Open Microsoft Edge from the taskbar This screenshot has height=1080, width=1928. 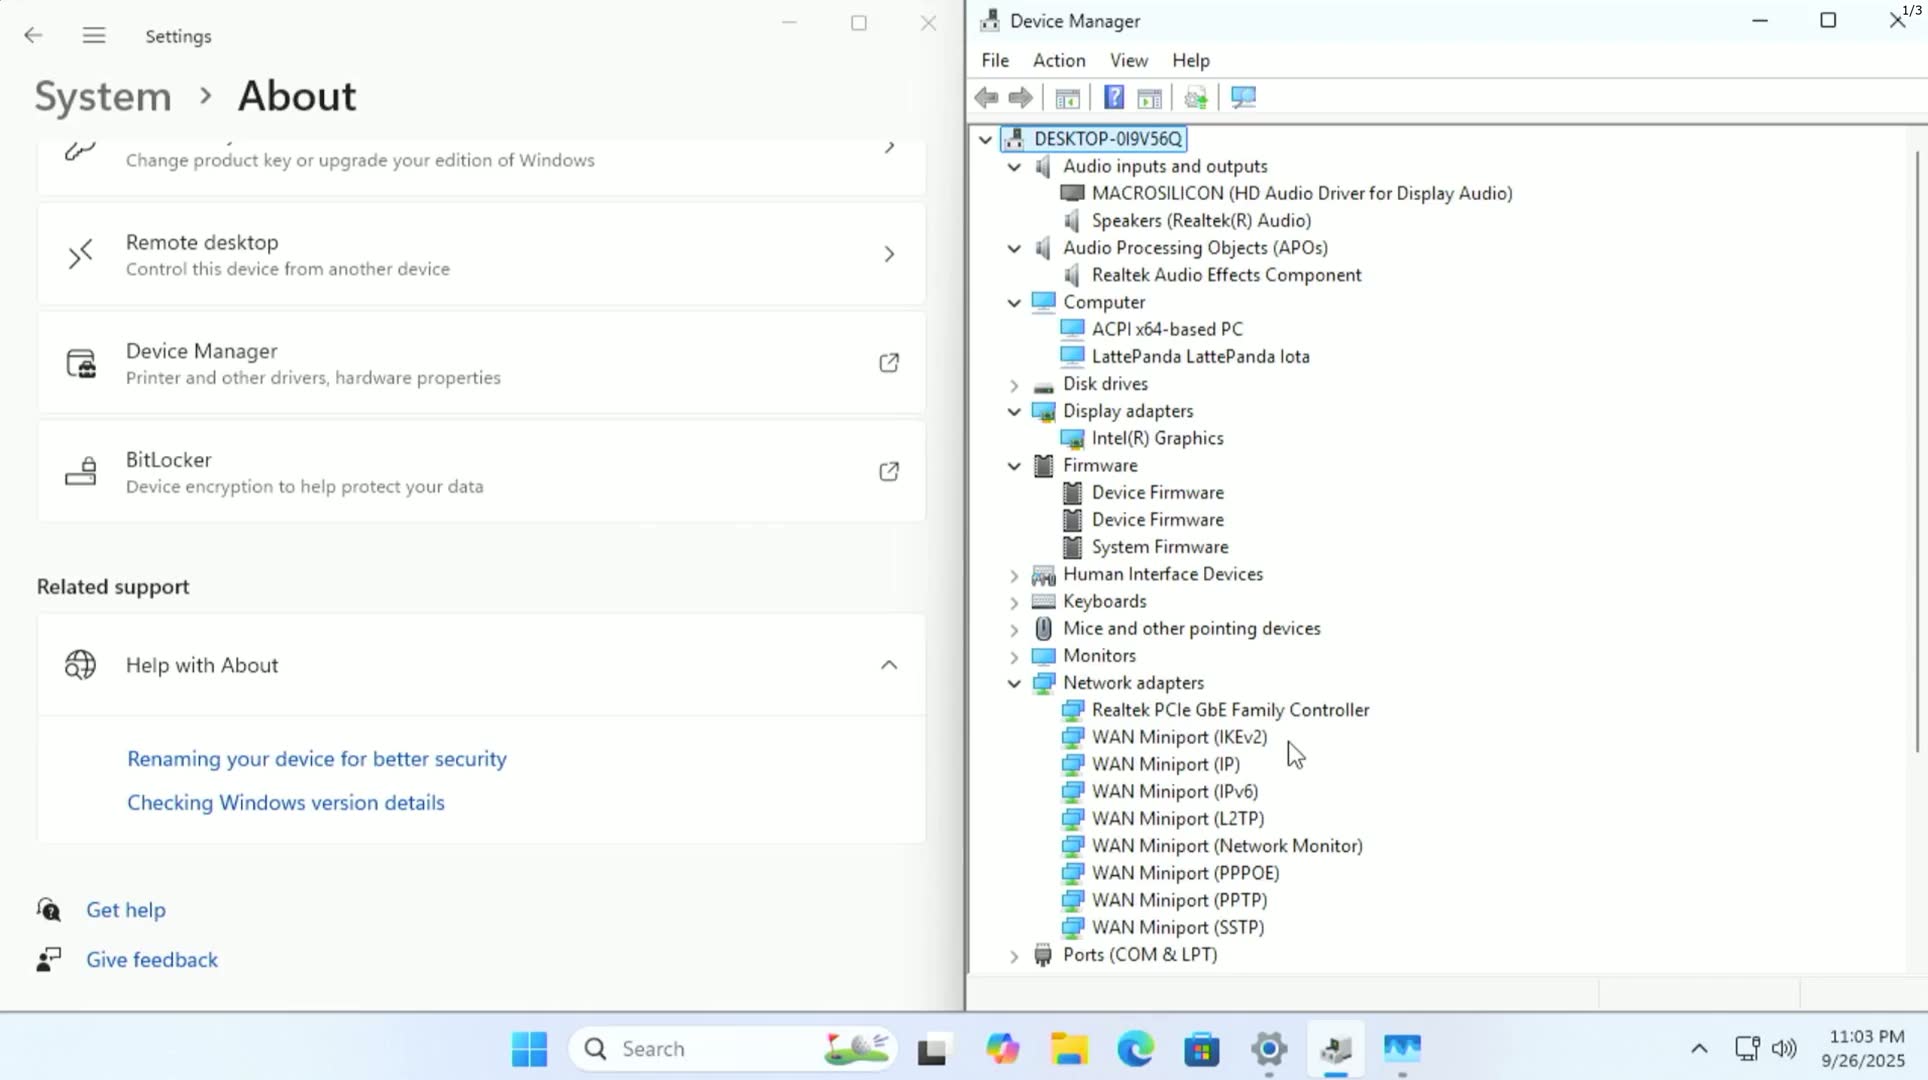[x=1135, y=1048]
